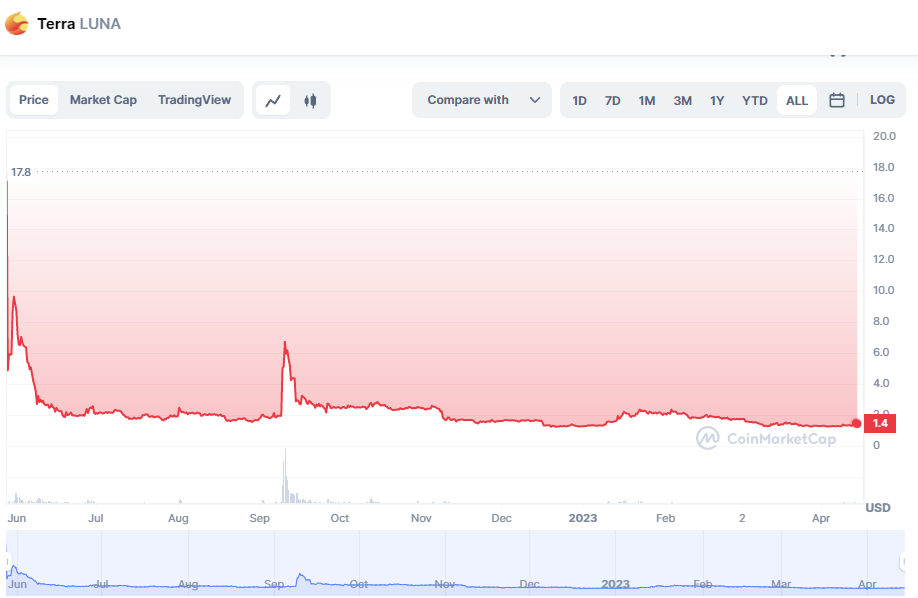Image resolution: width=918 pixels, height=598 pixels.
Task: Switch to line chart view icon
Action: click(x=273, y=101)
